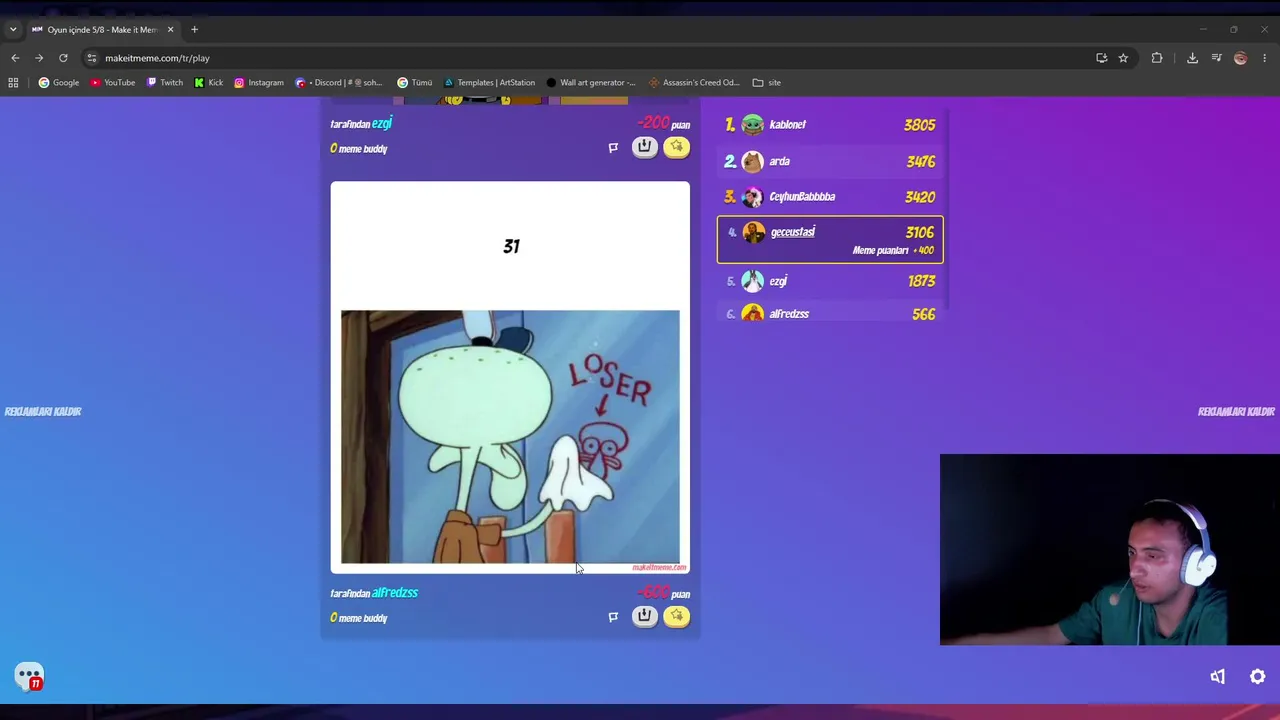Image resolution: width=1280 pixels, height=720 pixels.
Task: Select arda in the leaderboard
Action: click(x=830, y=161)
